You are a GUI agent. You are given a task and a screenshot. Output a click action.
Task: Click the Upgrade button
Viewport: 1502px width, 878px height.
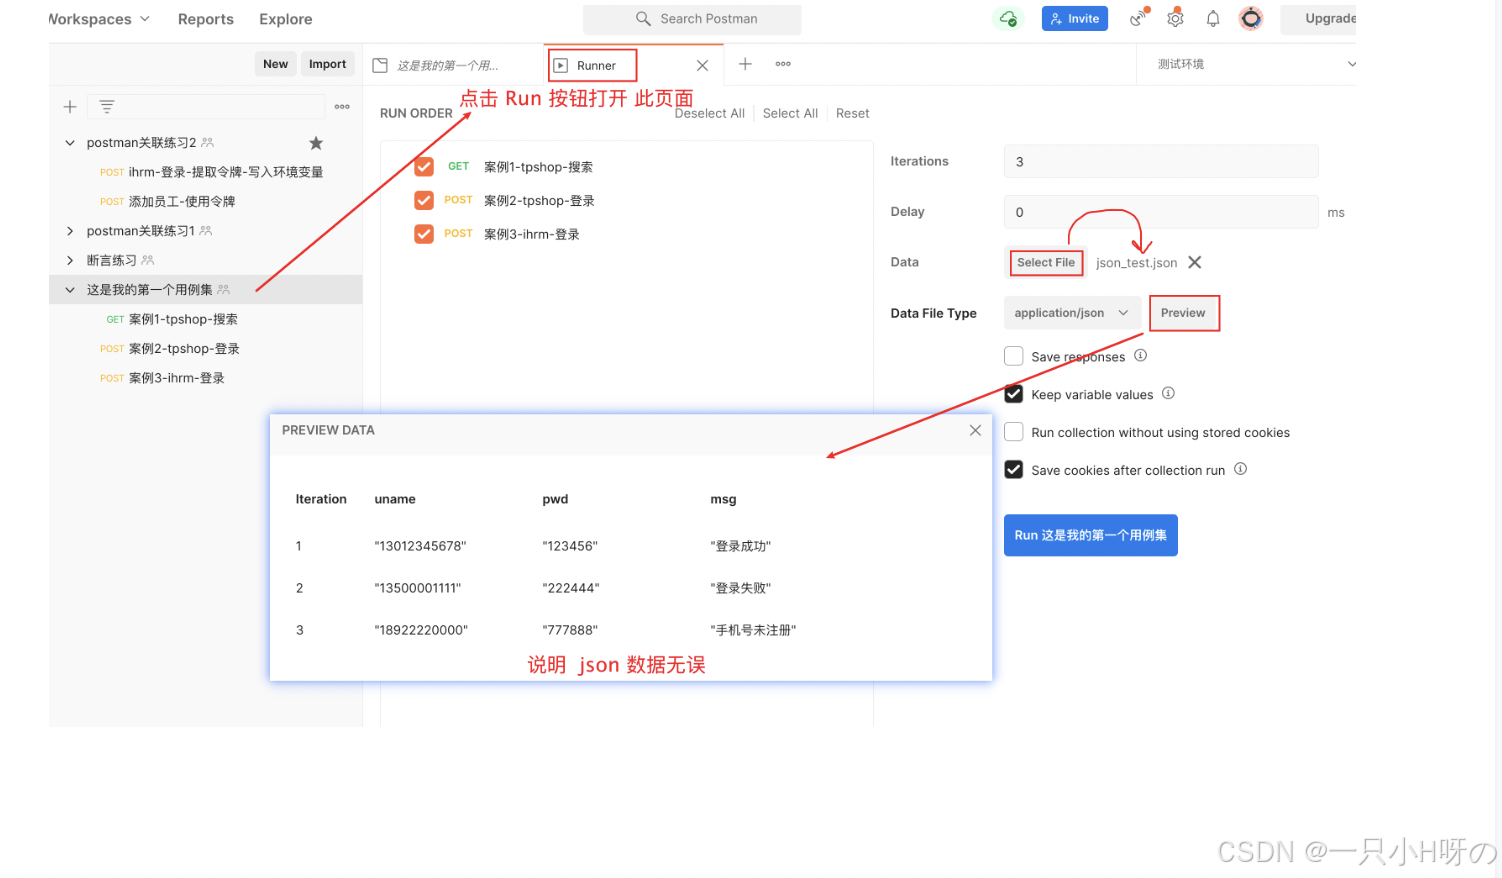coord(1320,18)
